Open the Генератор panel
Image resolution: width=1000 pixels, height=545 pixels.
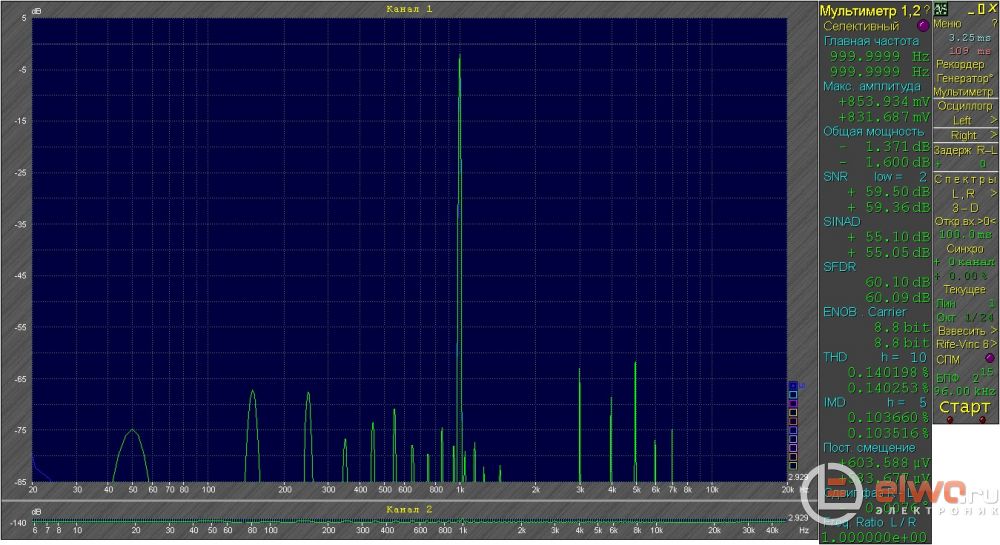[x=964, y=78]
